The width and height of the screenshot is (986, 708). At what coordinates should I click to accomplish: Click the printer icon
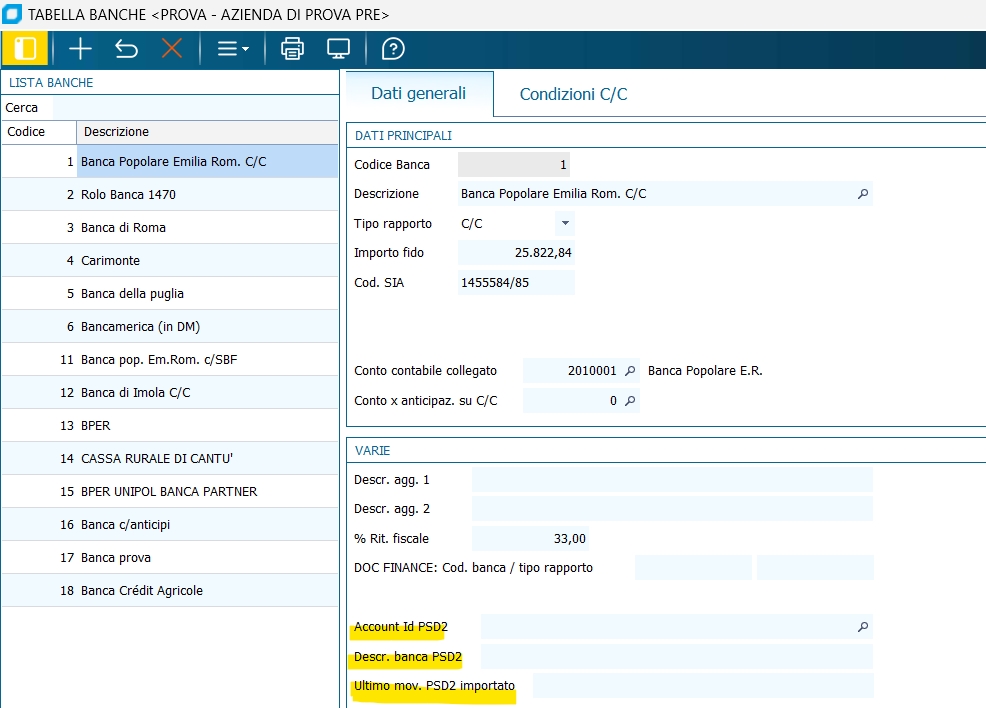coord(292,48)
